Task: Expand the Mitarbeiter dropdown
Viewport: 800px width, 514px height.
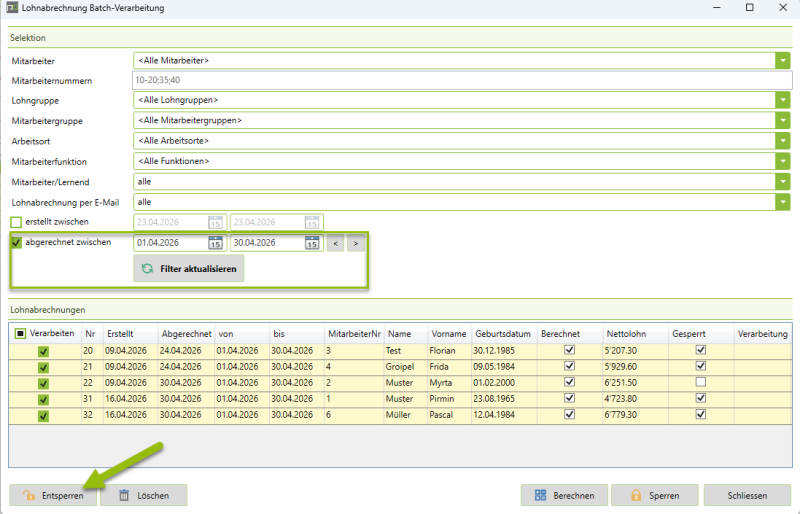Action: click(782, 60)
